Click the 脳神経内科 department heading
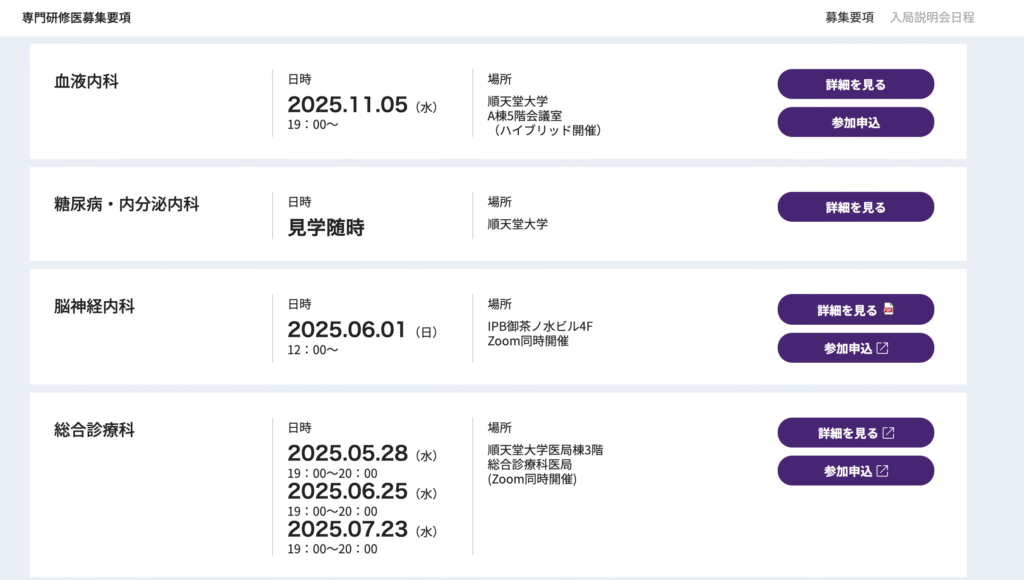The width and height of the screenshot is (1024, 580). point(94,307)
